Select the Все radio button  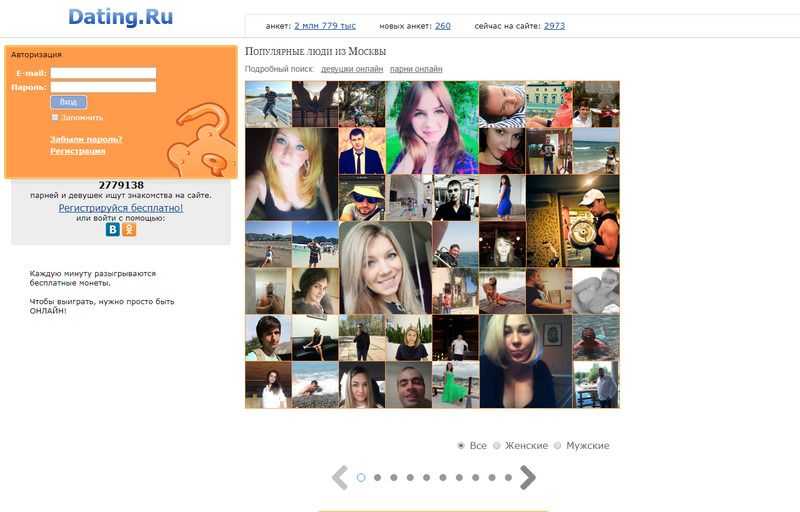pyautogui.click(x=461, y=446)
